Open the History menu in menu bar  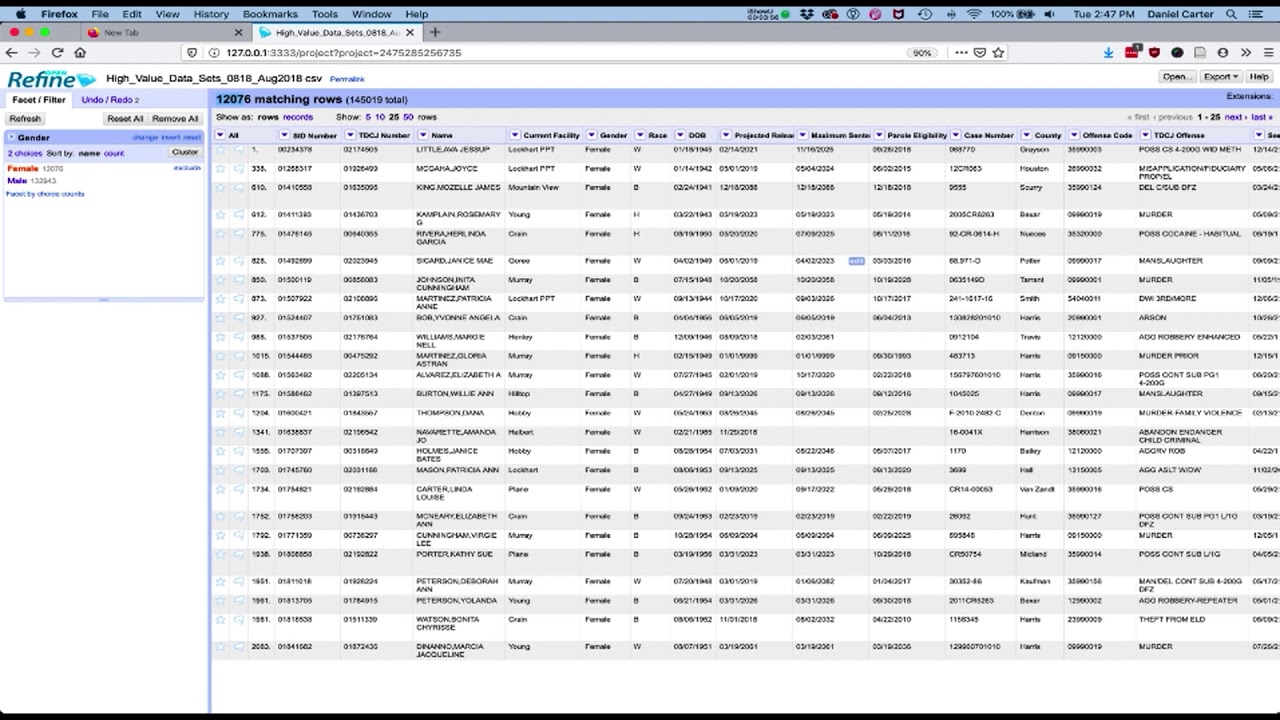[x=211, y=14]
